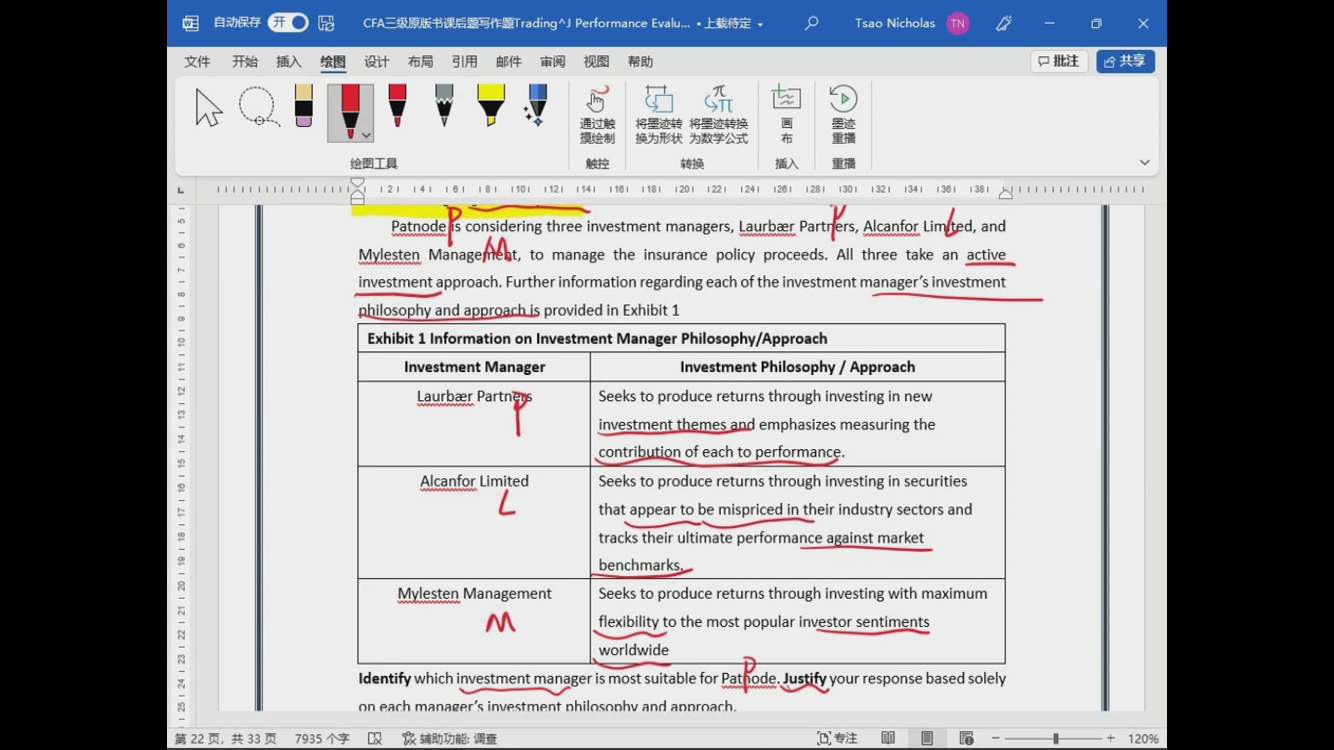Collapse the ribbon with chevron arrow
The image size is (1334, 750).
[x=1144, y=163]
